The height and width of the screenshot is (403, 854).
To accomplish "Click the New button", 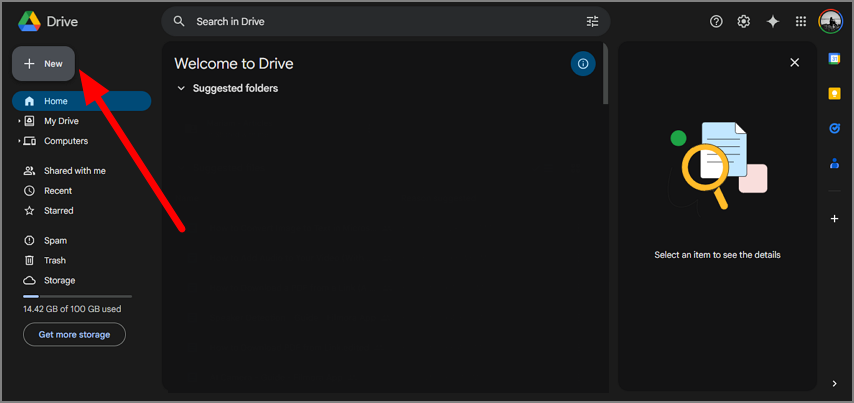I will 43,64.
